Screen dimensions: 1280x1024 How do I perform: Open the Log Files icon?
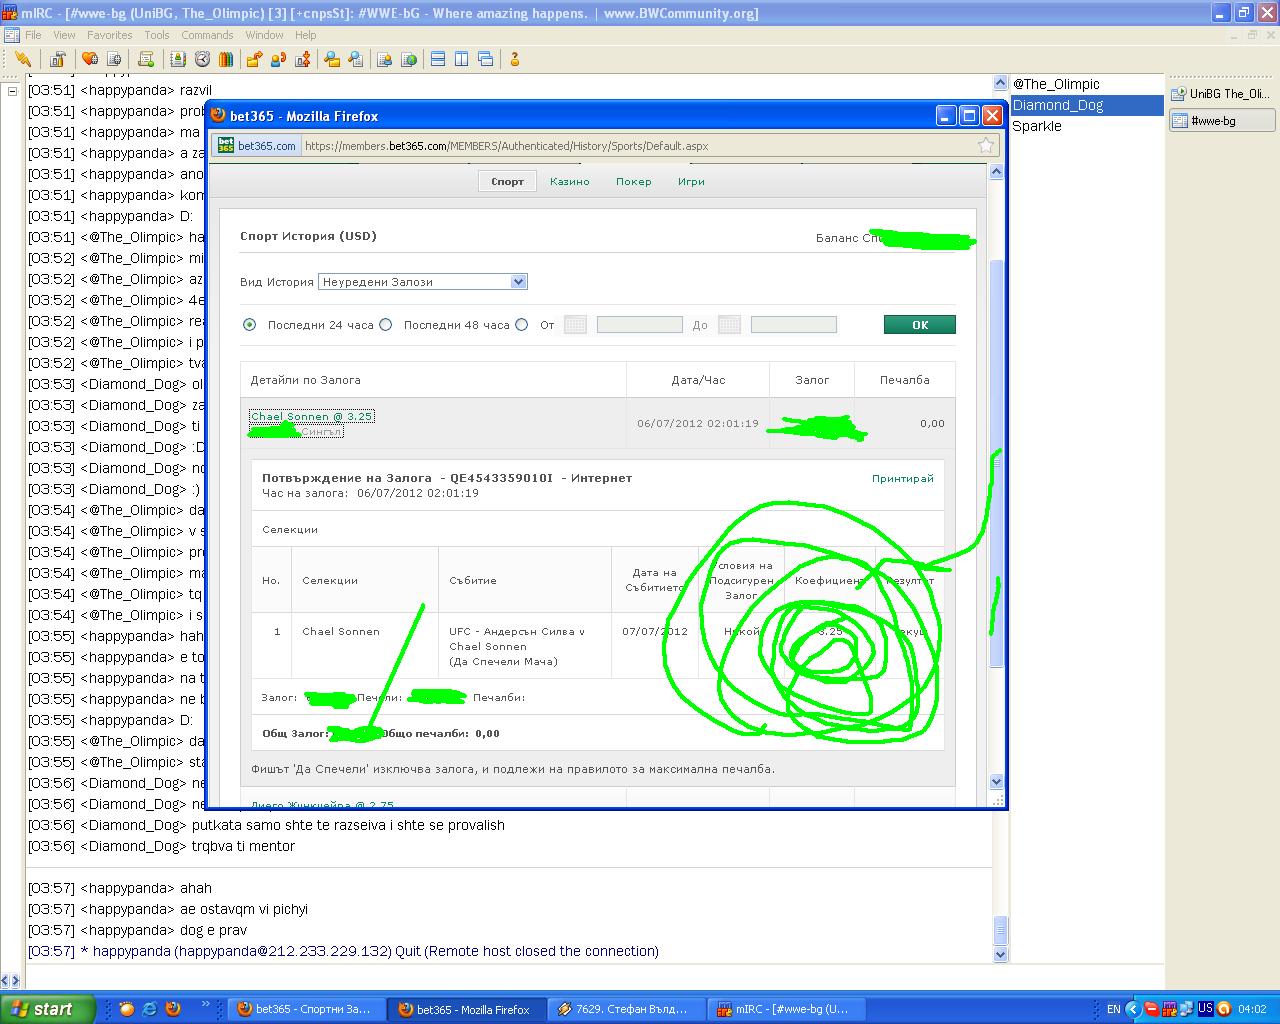355,59
